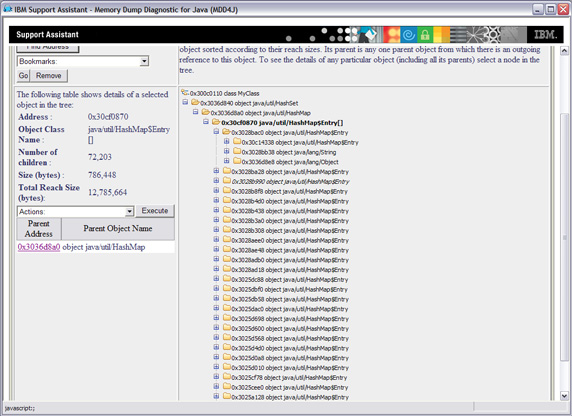Image resolution: width=572 pixels, height=416 pixels.
Task: Click the folder icon of 0x3028b438 entry
Action: click(x=227, y=211)
